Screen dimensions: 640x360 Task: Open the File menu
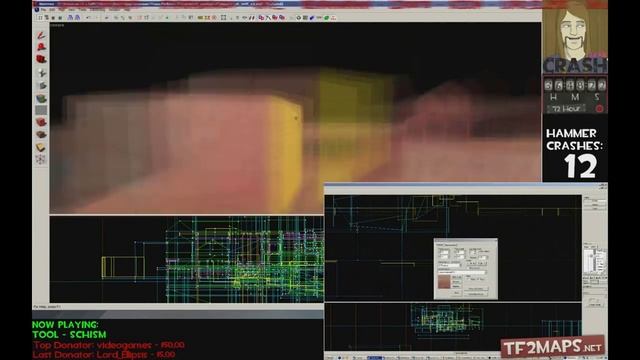click(43, 9)
